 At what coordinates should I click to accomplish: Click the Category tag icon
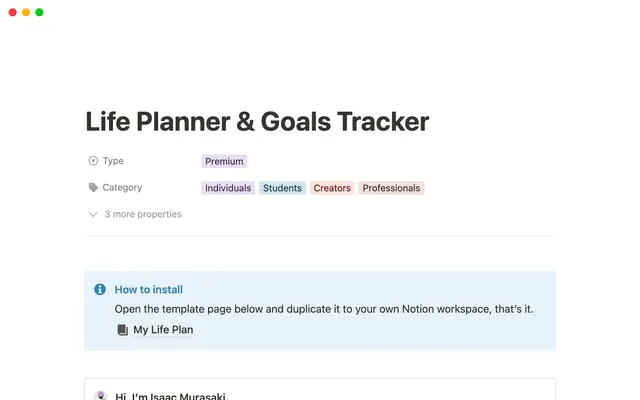pos(93,188)
